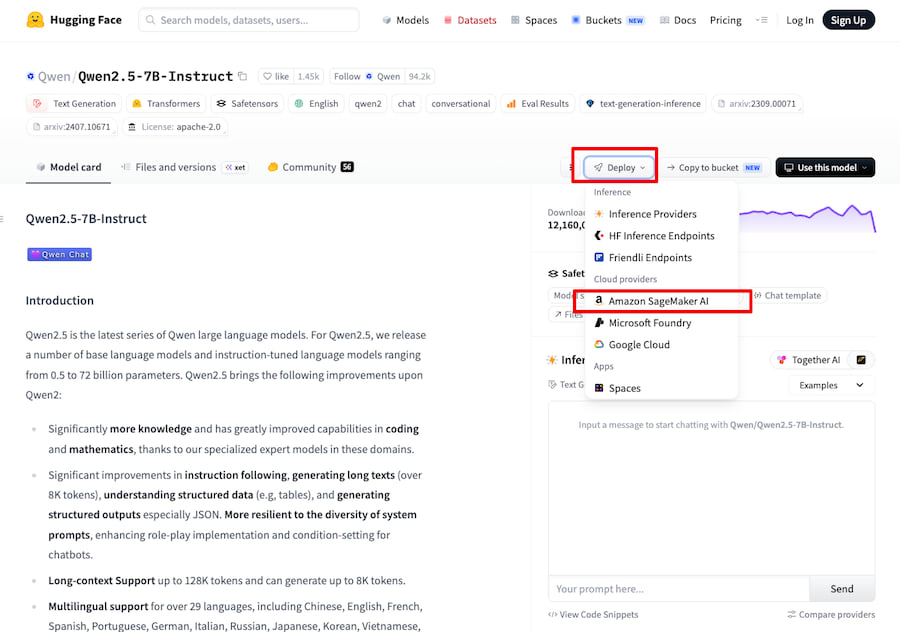Open Pricing page
The width and height of the screenshot is (900, 632).
(x=726, y=20)
